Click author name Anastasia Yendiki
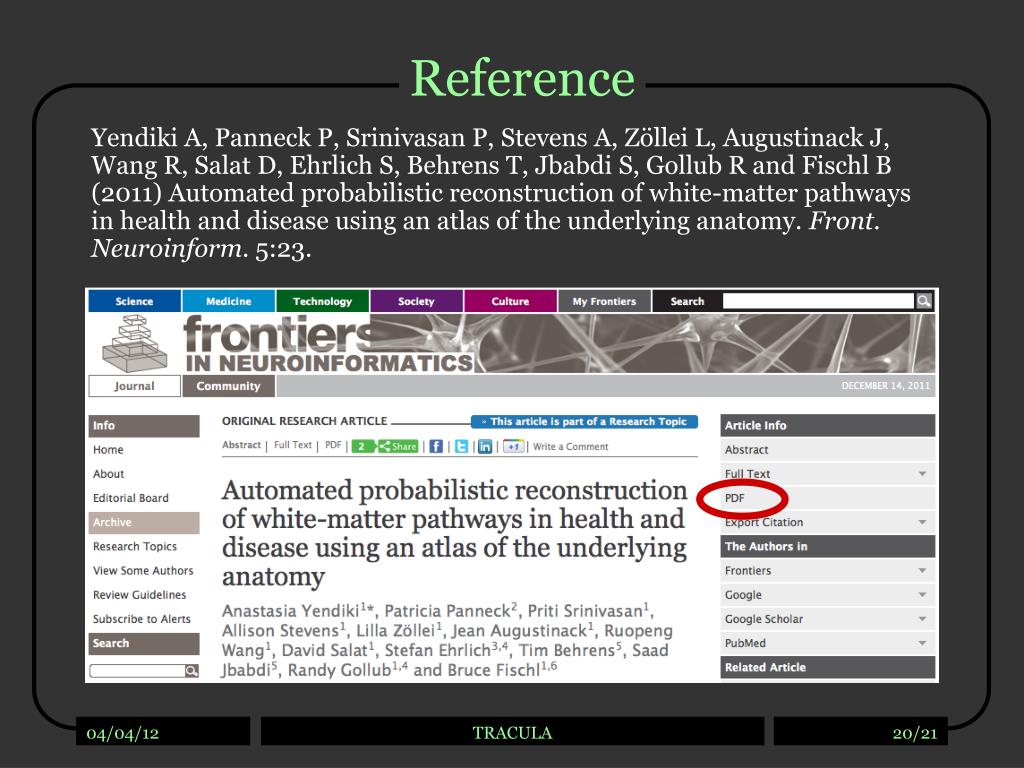1024x768 pixels. pyautogui.click(x=291, y=611)
